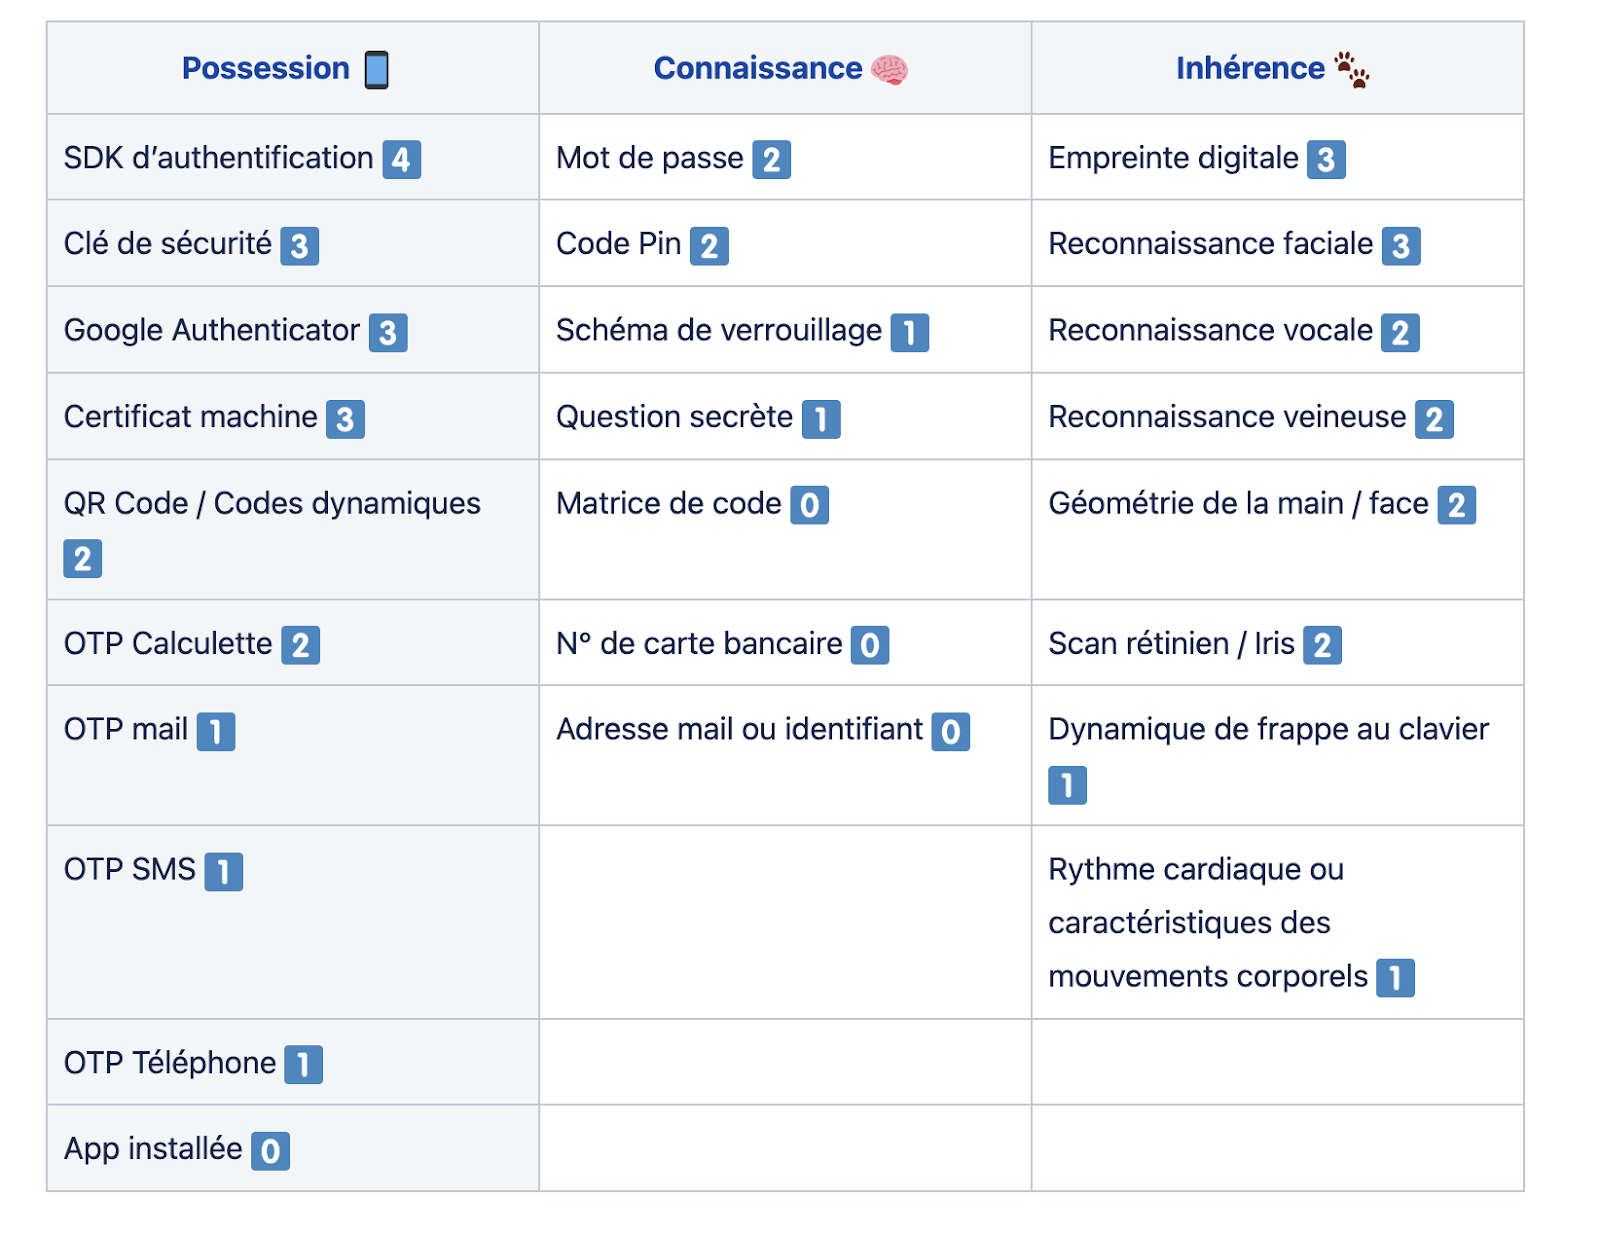Screen dimensions: 1600x1234
Task: Click the Reconnaissance faciale cell text
Action: (x=1210, y=244)
